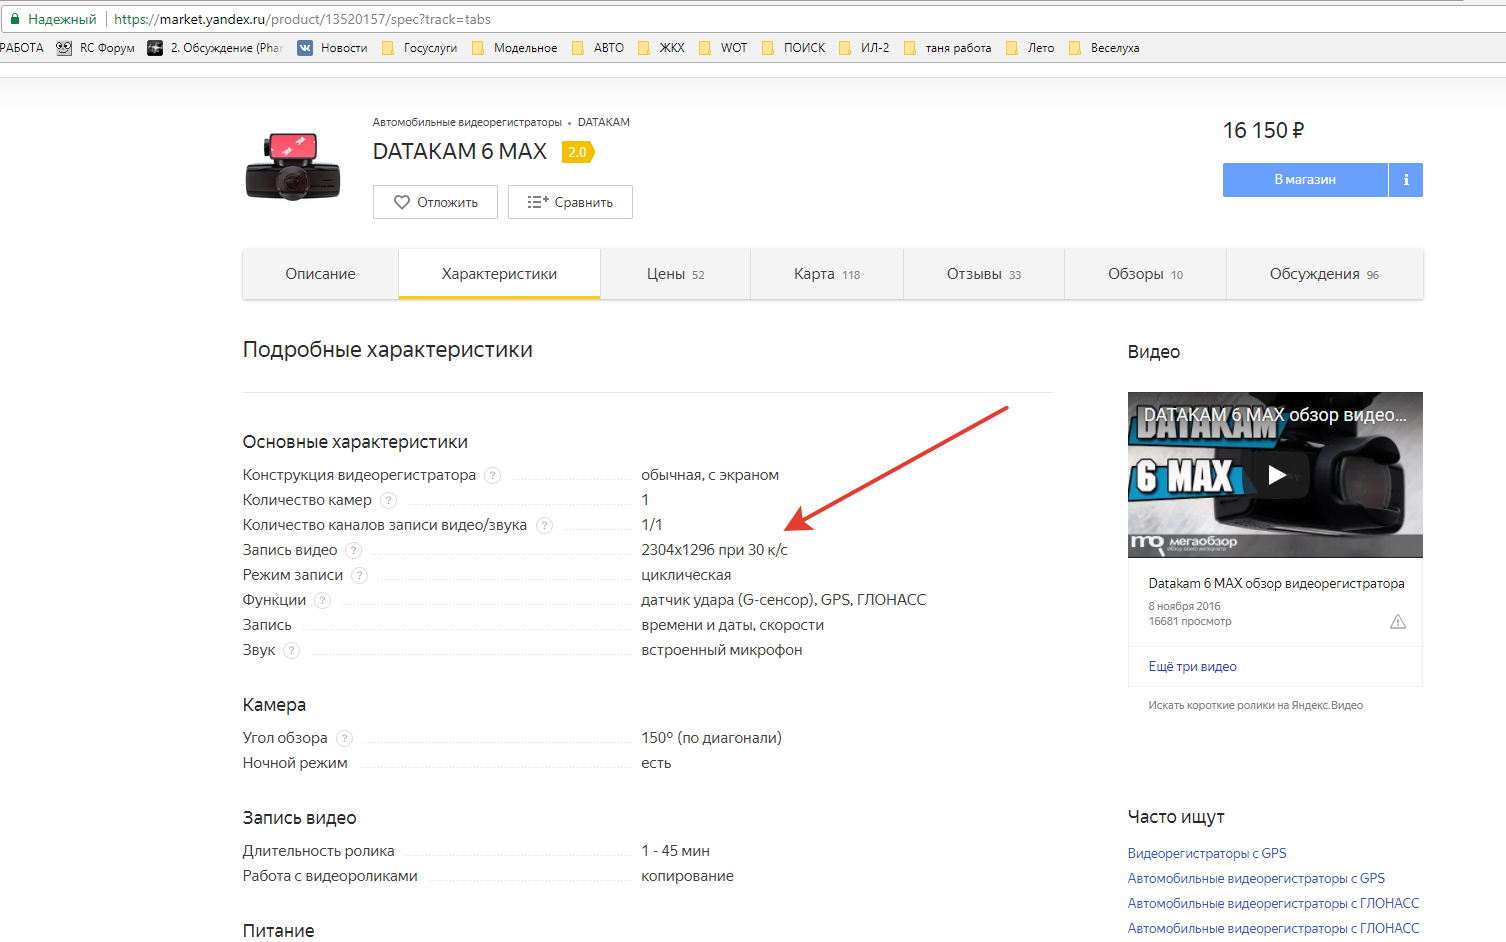Screen dimensions: 1506x942
Task: Click the DATAKAM 6 MAX product title
Action: click(x=460, y=151)
